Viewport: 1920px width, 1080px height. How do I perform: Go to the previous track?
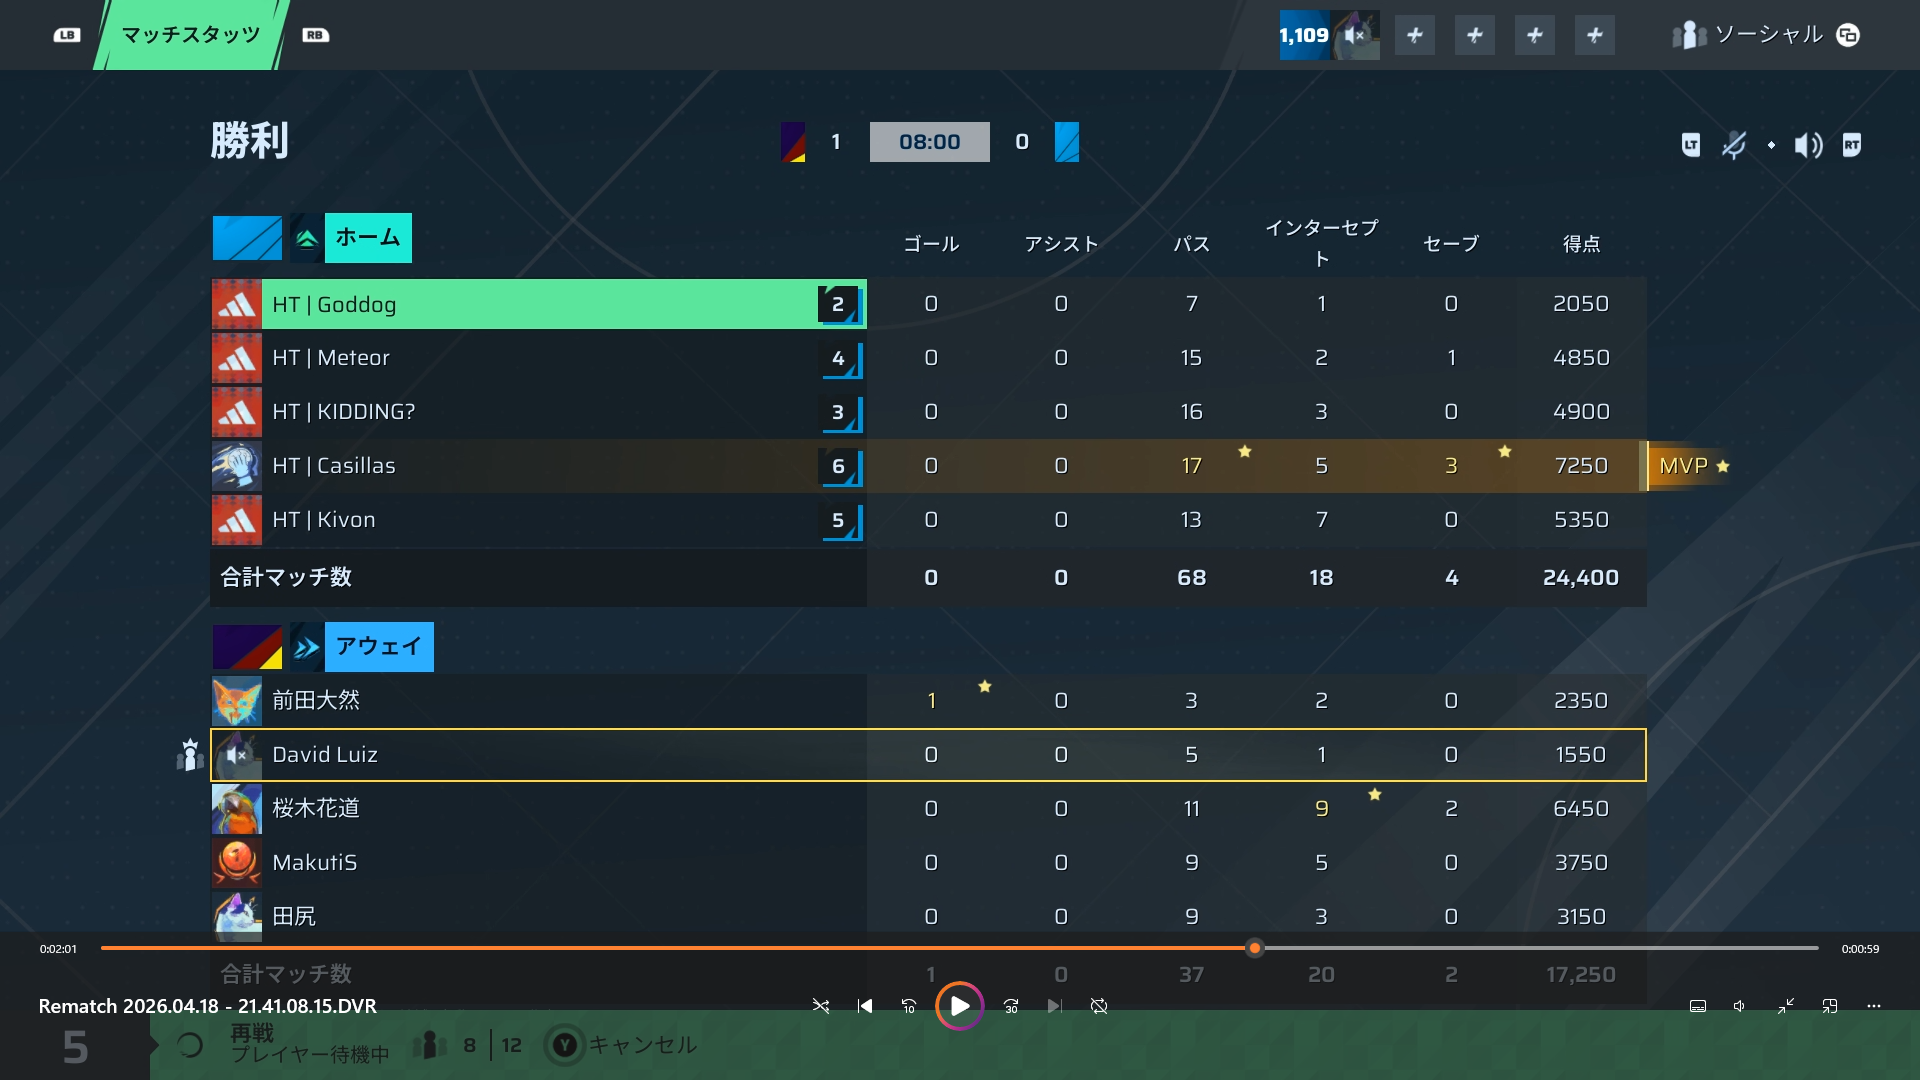[865, 1006]
